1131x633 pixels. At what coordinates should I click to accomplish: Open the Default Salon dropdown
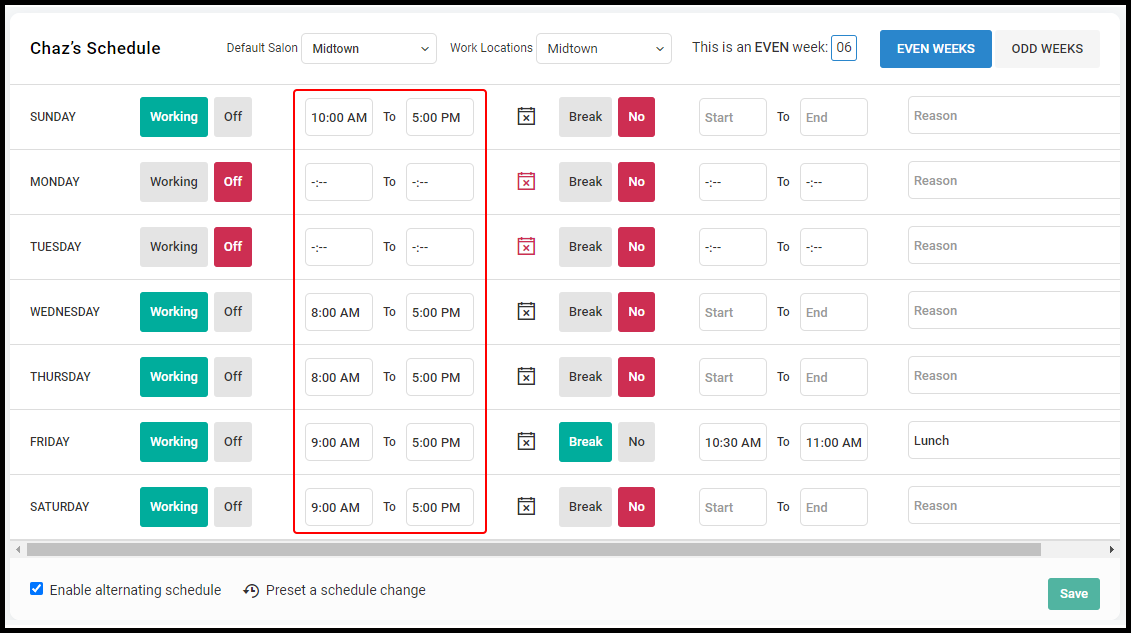[x=369, y=48]
